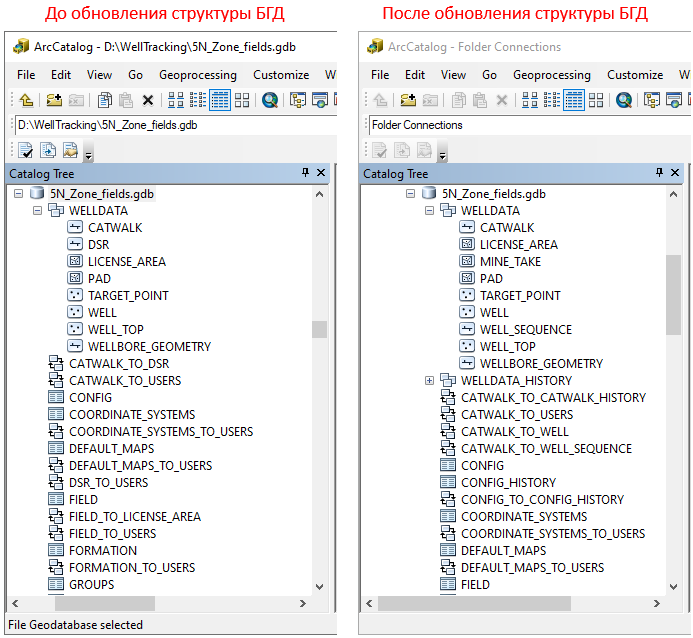Open Search window icon in left ArcCatalog
Image resolution: width=693 pixels, height=638 pixels.
tap(270, 100)
